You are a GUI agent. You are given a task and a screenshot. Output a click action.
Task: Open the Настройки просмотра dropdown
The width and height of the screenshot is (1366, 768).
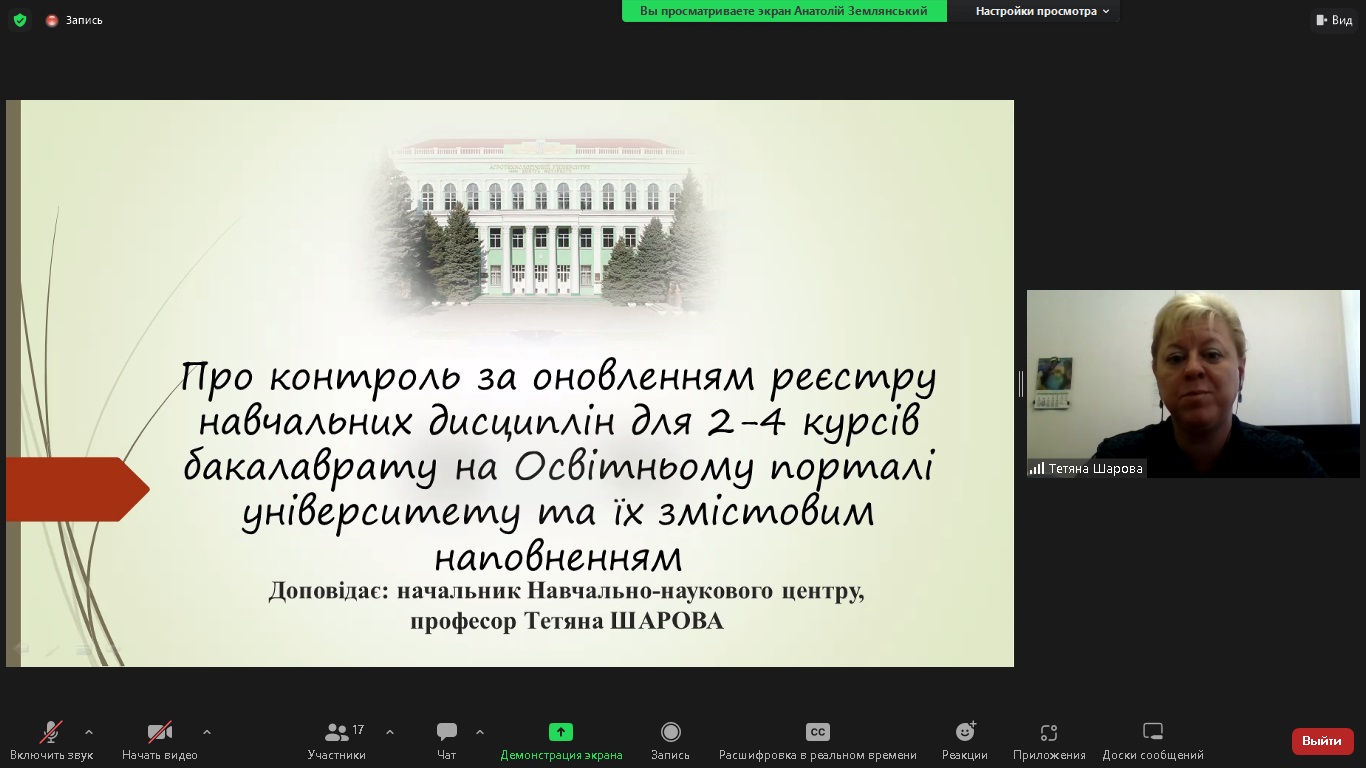point(1043,11)
